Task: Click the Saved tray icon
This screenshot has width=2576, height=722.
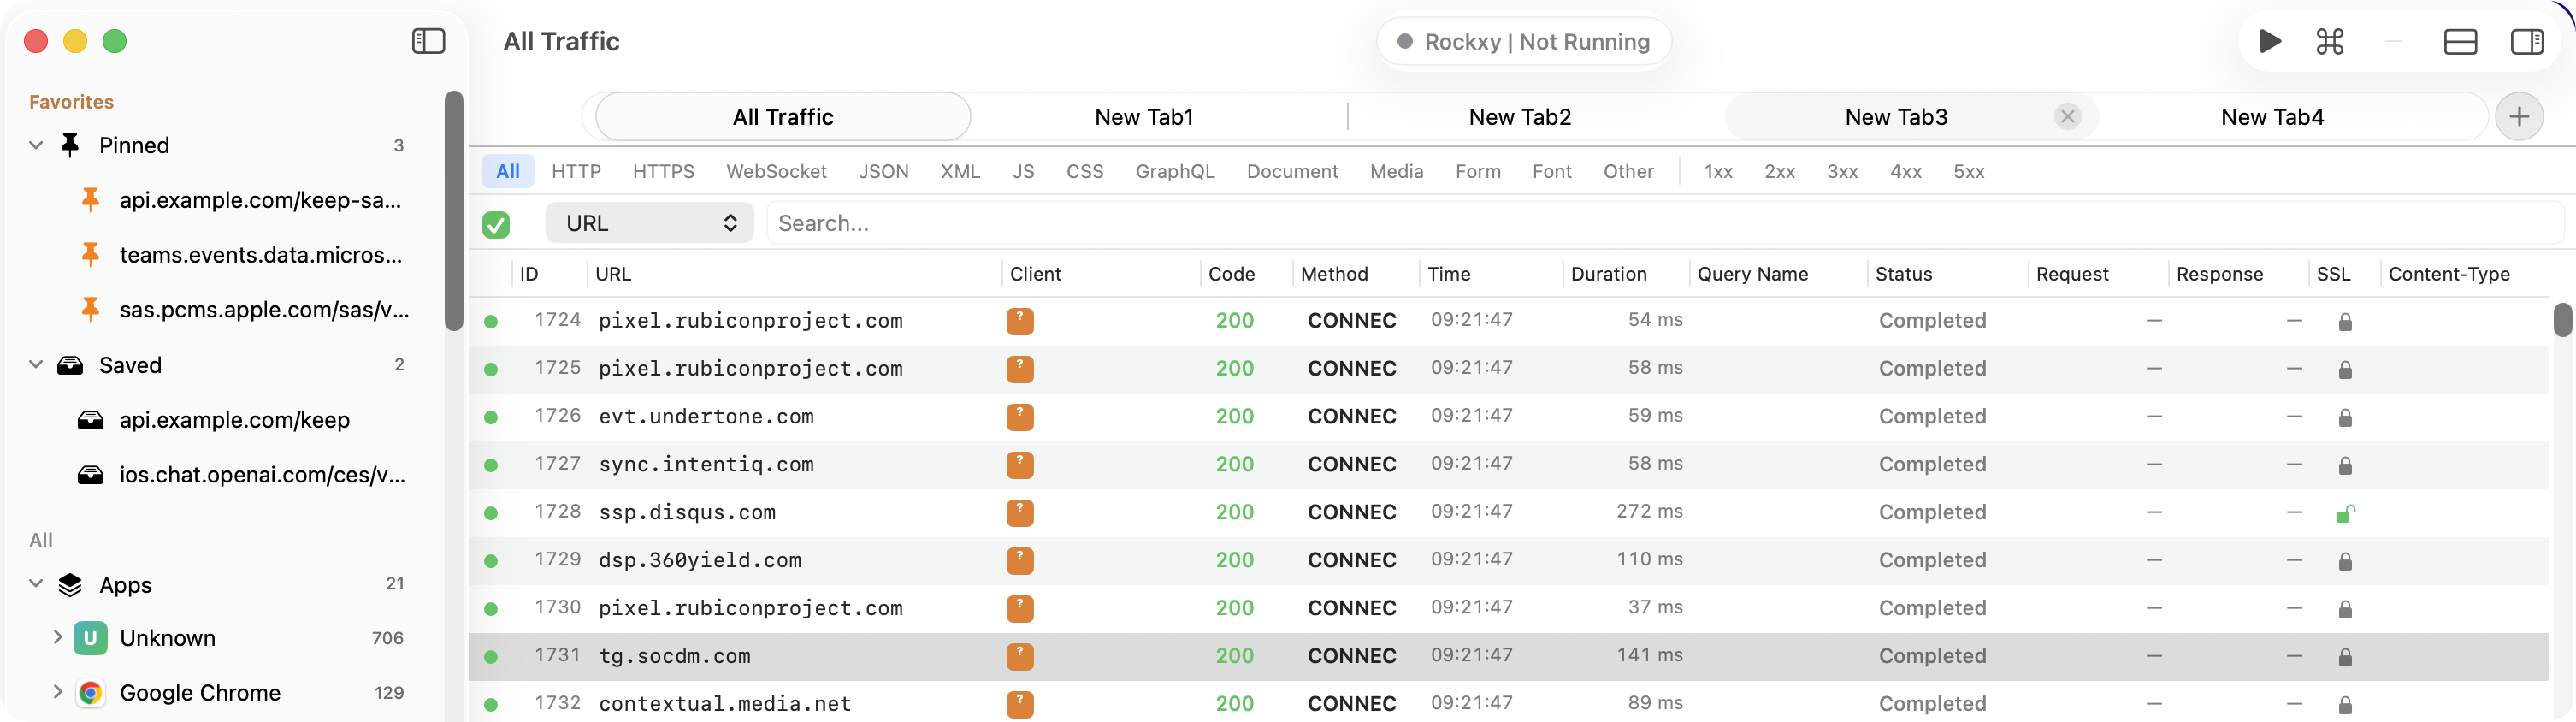Action: 70,365
